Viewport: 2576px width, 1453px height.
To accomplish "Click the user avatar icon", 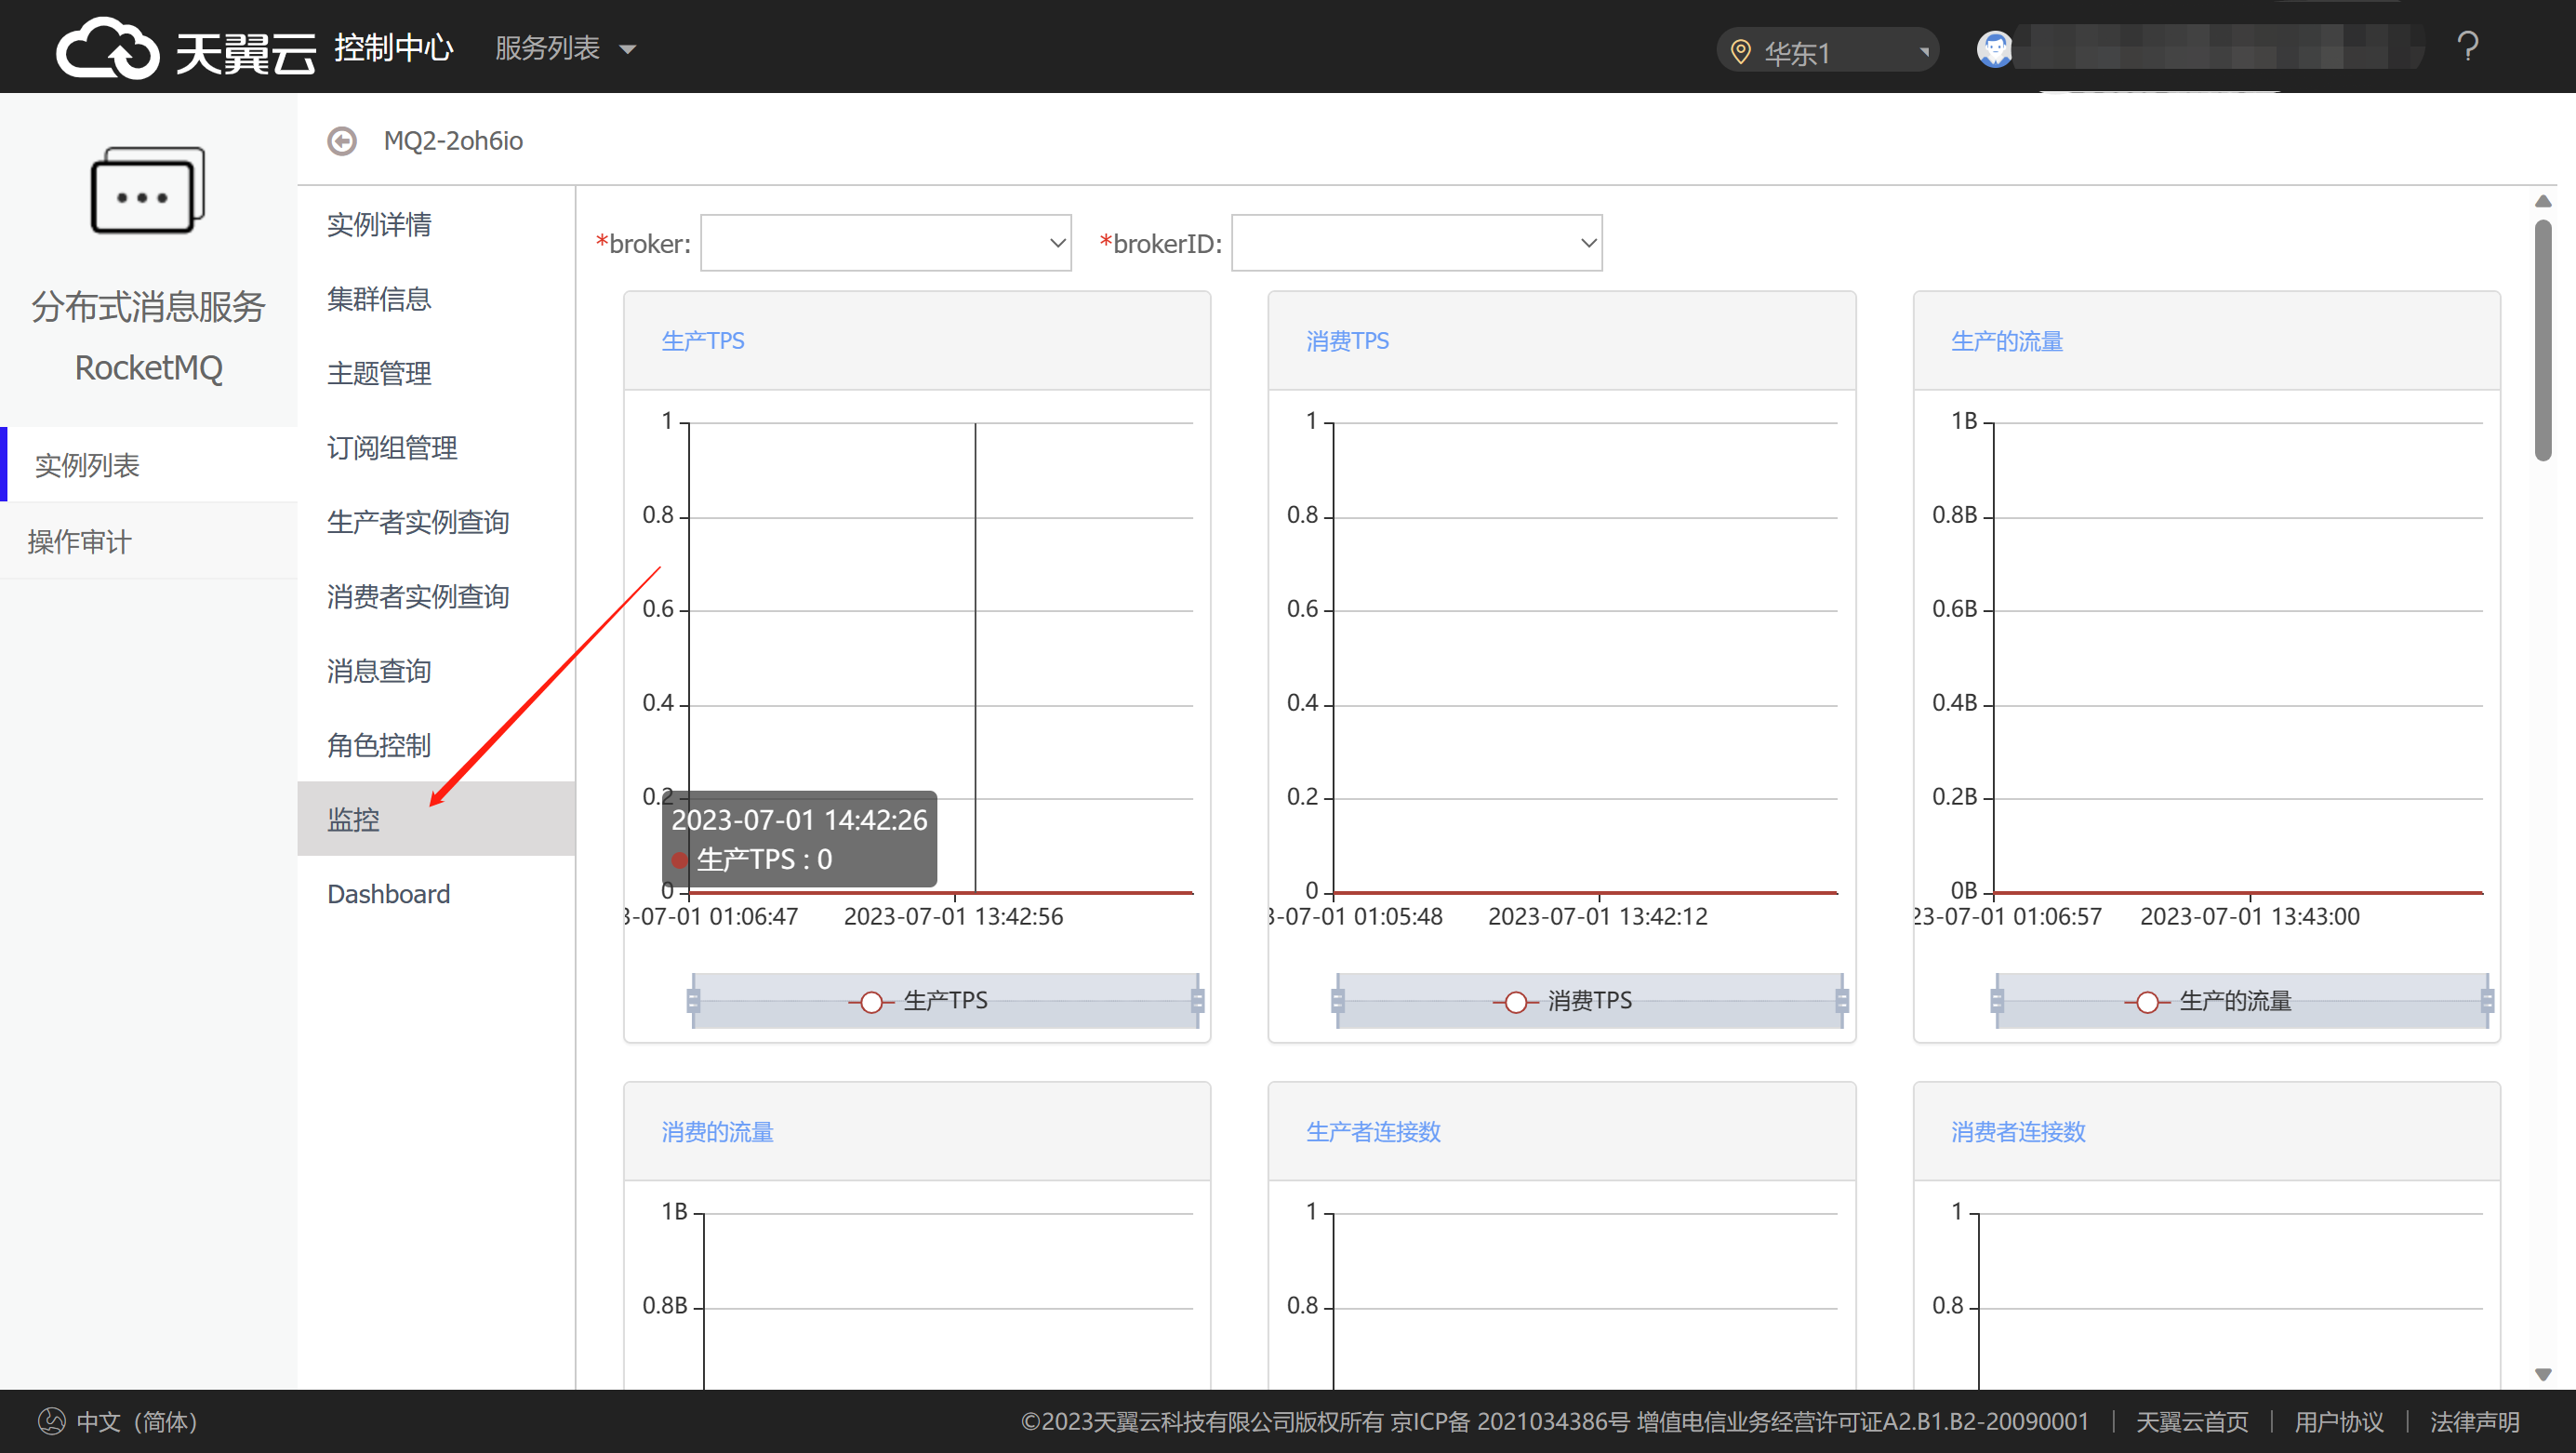I will pos(1994,48).
